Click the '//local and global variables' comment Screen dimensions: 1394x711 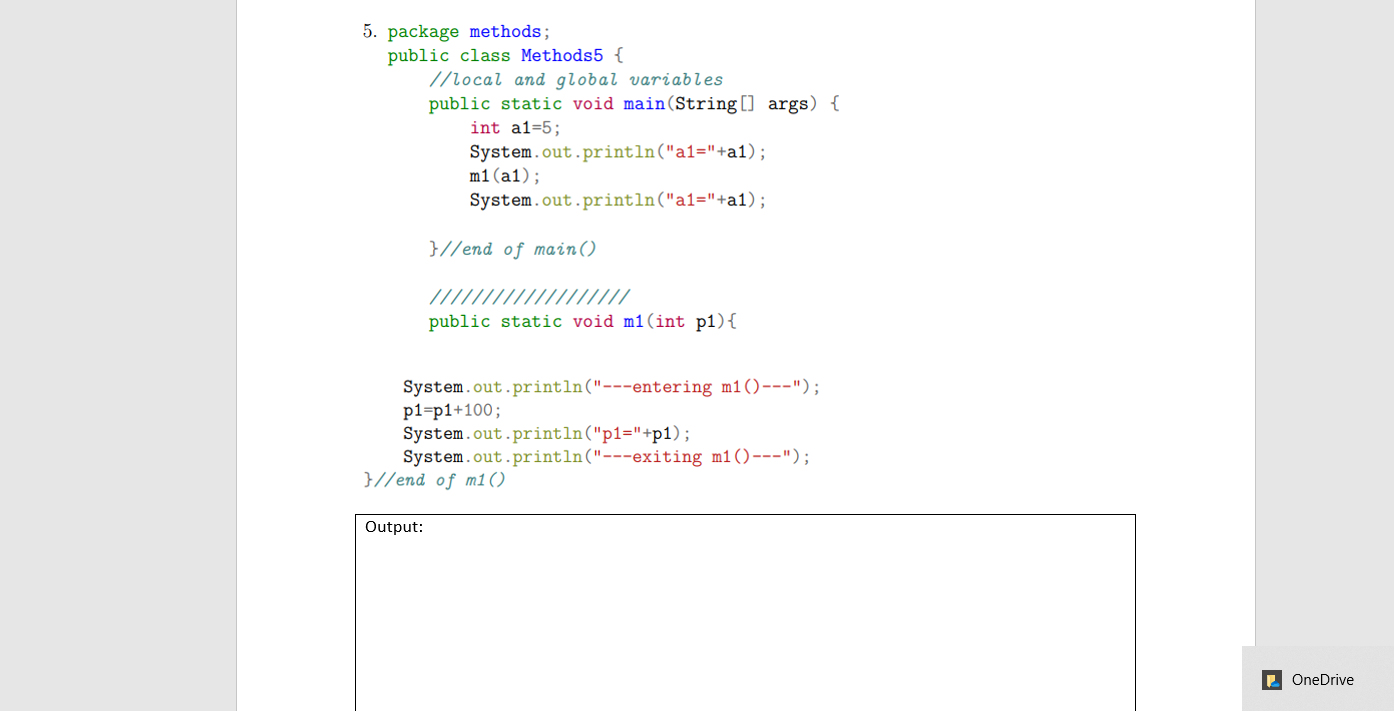(x=576, y=80)
